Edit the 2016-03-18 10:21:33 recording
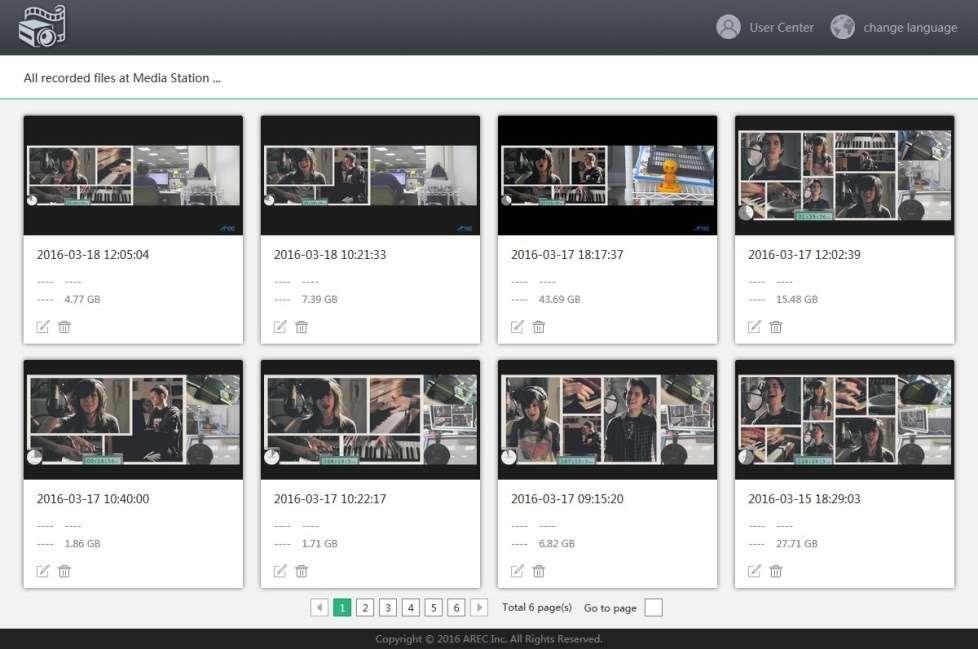978x649 pixels. coord(279,327)
